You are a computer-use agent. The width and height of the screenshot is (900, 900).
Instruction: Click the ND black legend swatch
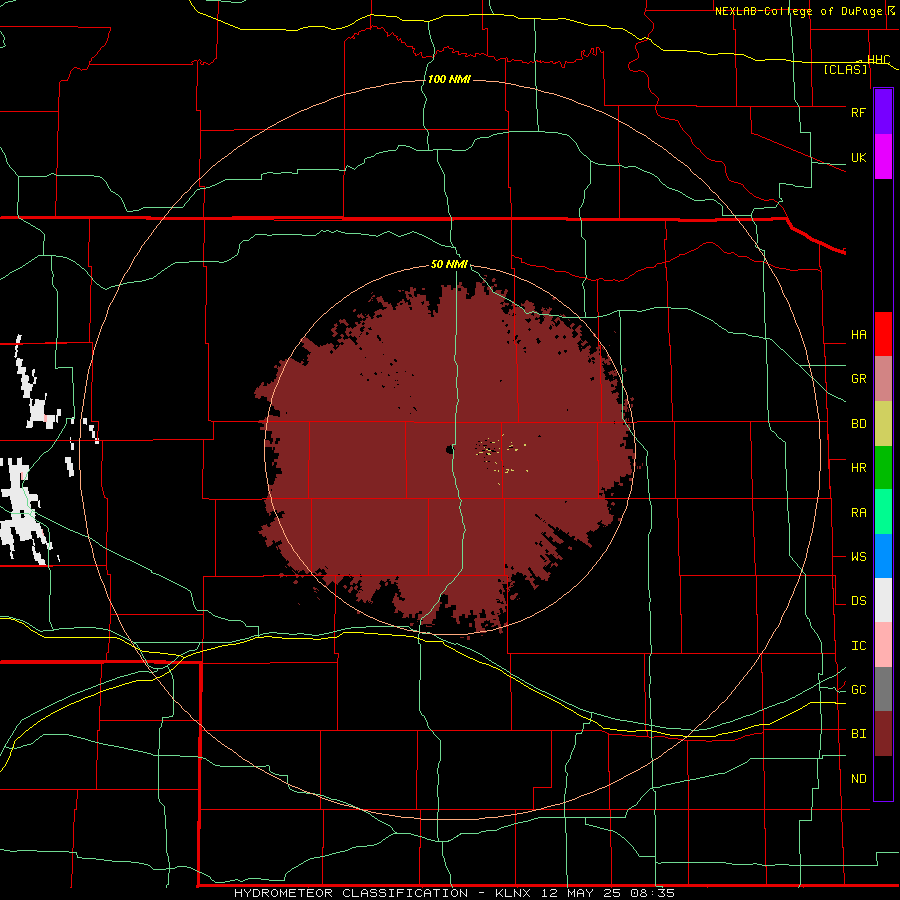tap(883, 778)
